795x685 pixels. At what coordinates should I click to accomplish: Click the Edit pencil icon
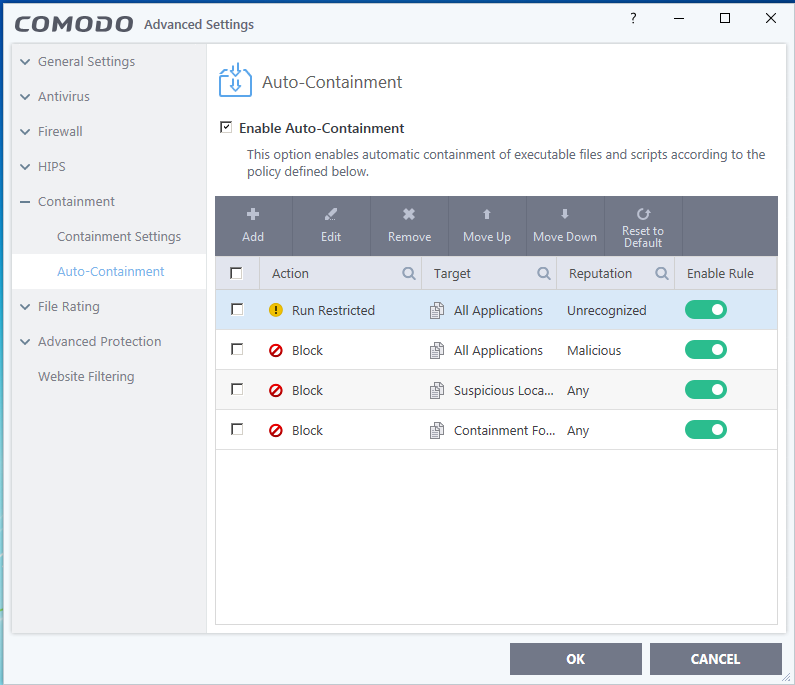pyautogui.click(x=331, y=214)
